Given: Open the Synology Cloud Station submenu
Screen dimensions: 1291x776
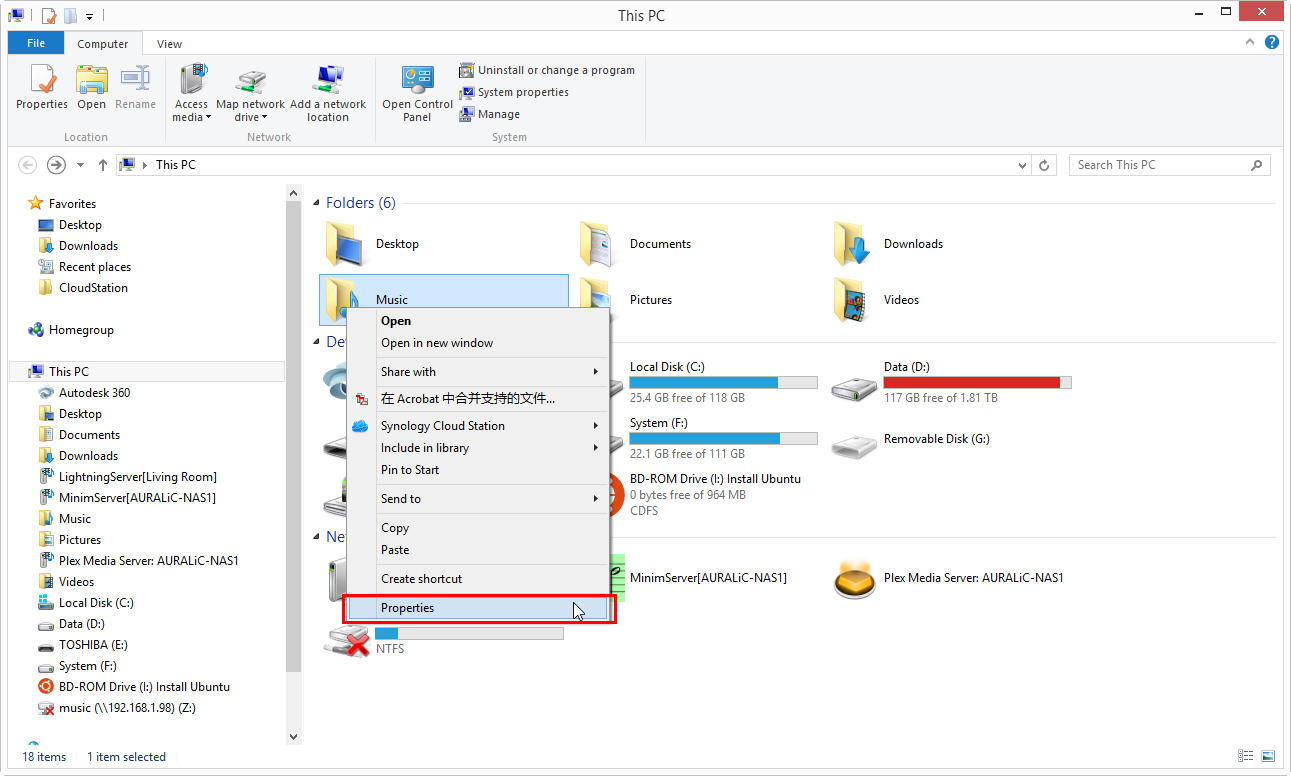Looking at the screenshot, I should 478,426.
